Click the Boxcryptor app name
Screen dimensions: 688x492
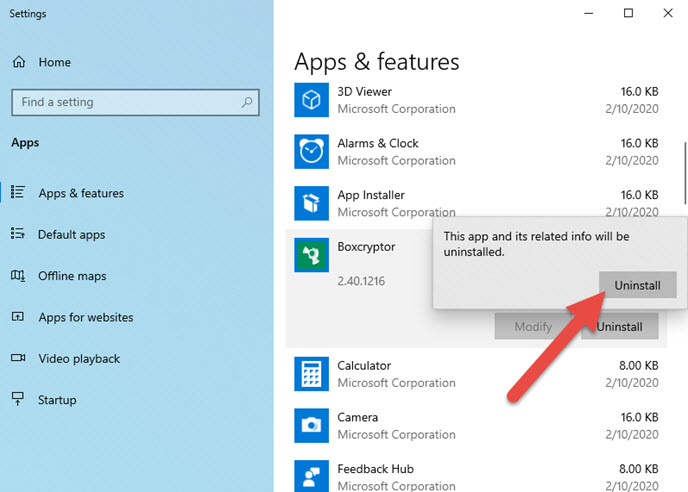(366, 247)
